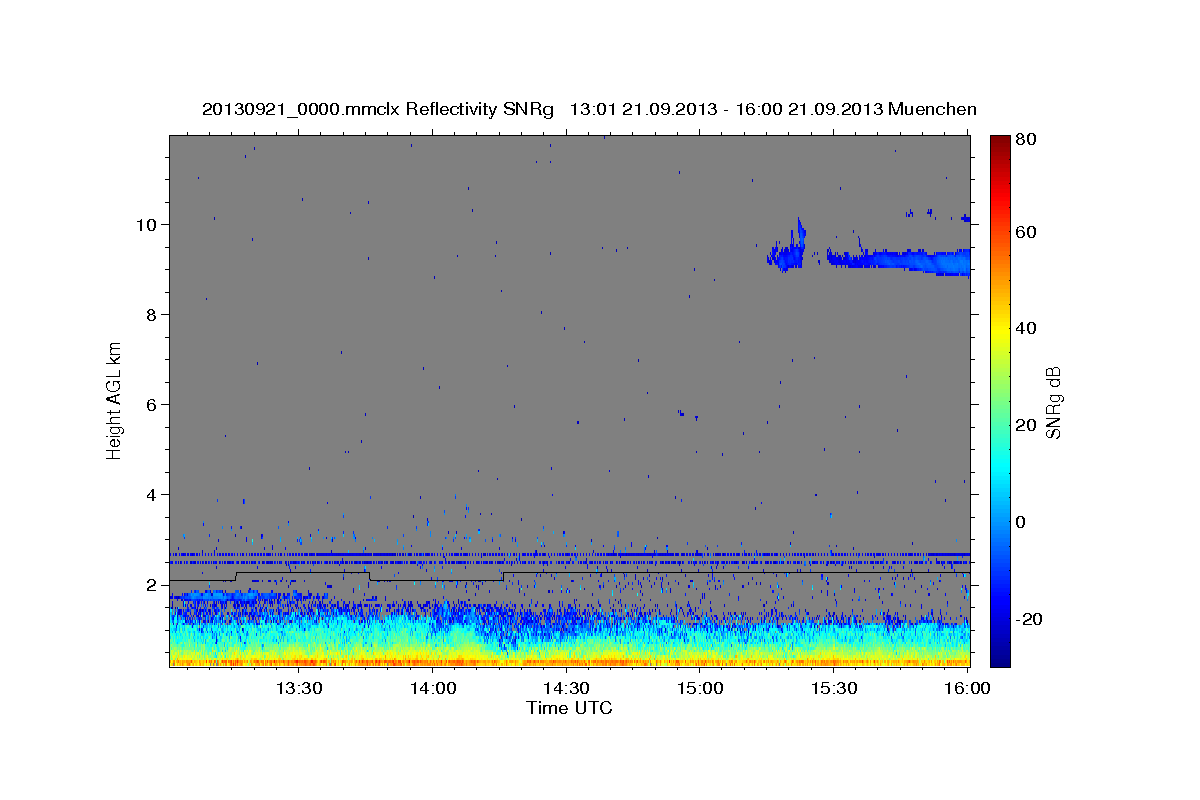Click the 'Height AGL km' y-axis label

click(x=115, y=400)
